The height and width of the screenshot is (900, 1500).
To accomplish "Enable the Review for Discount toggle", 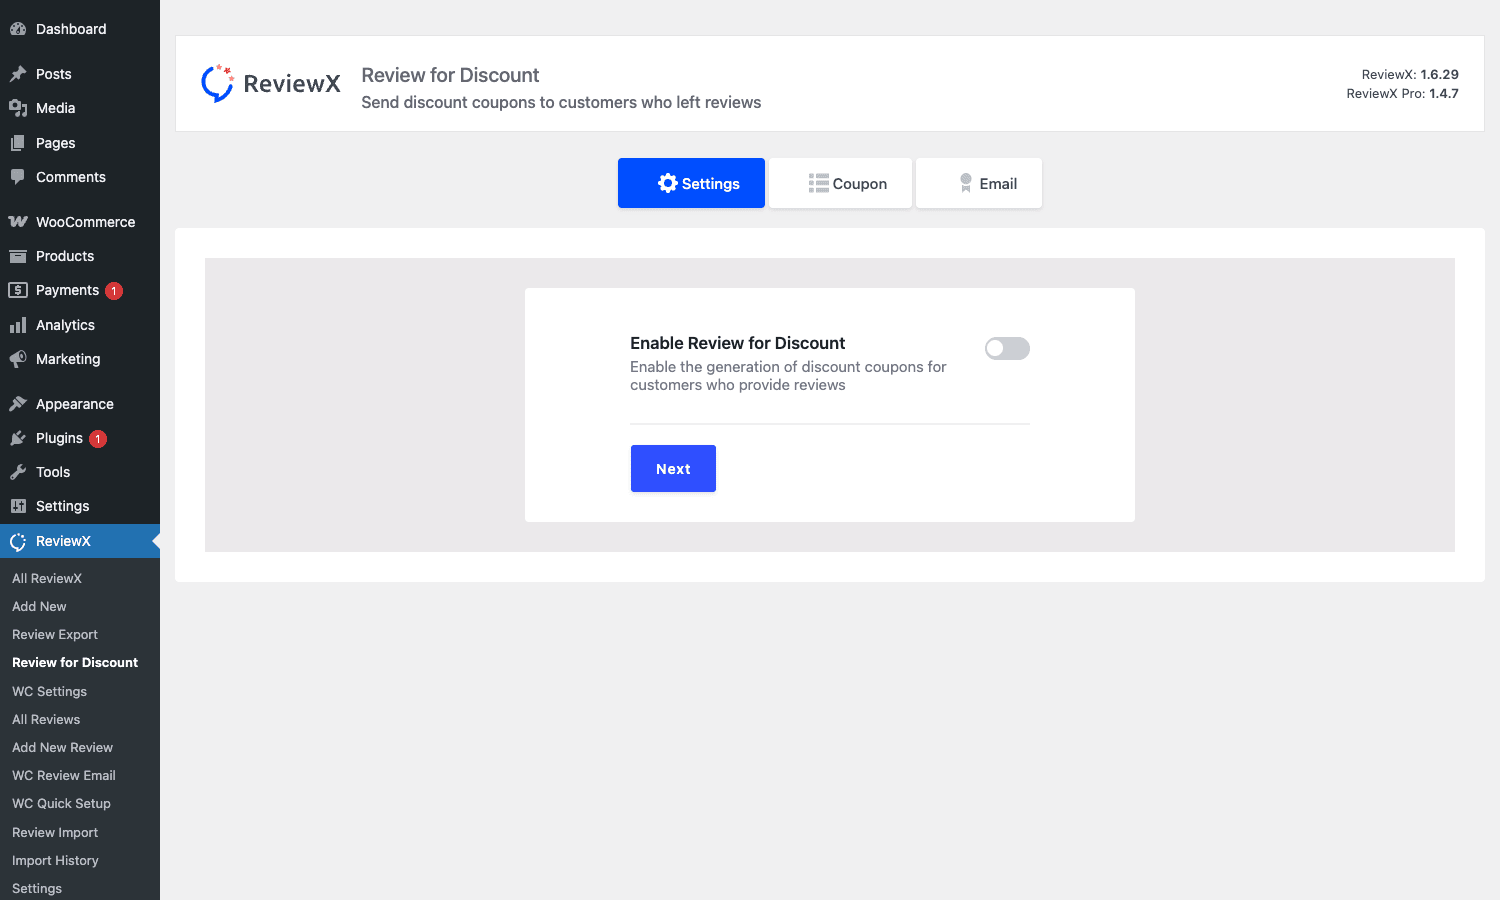I will (1007, 348).
